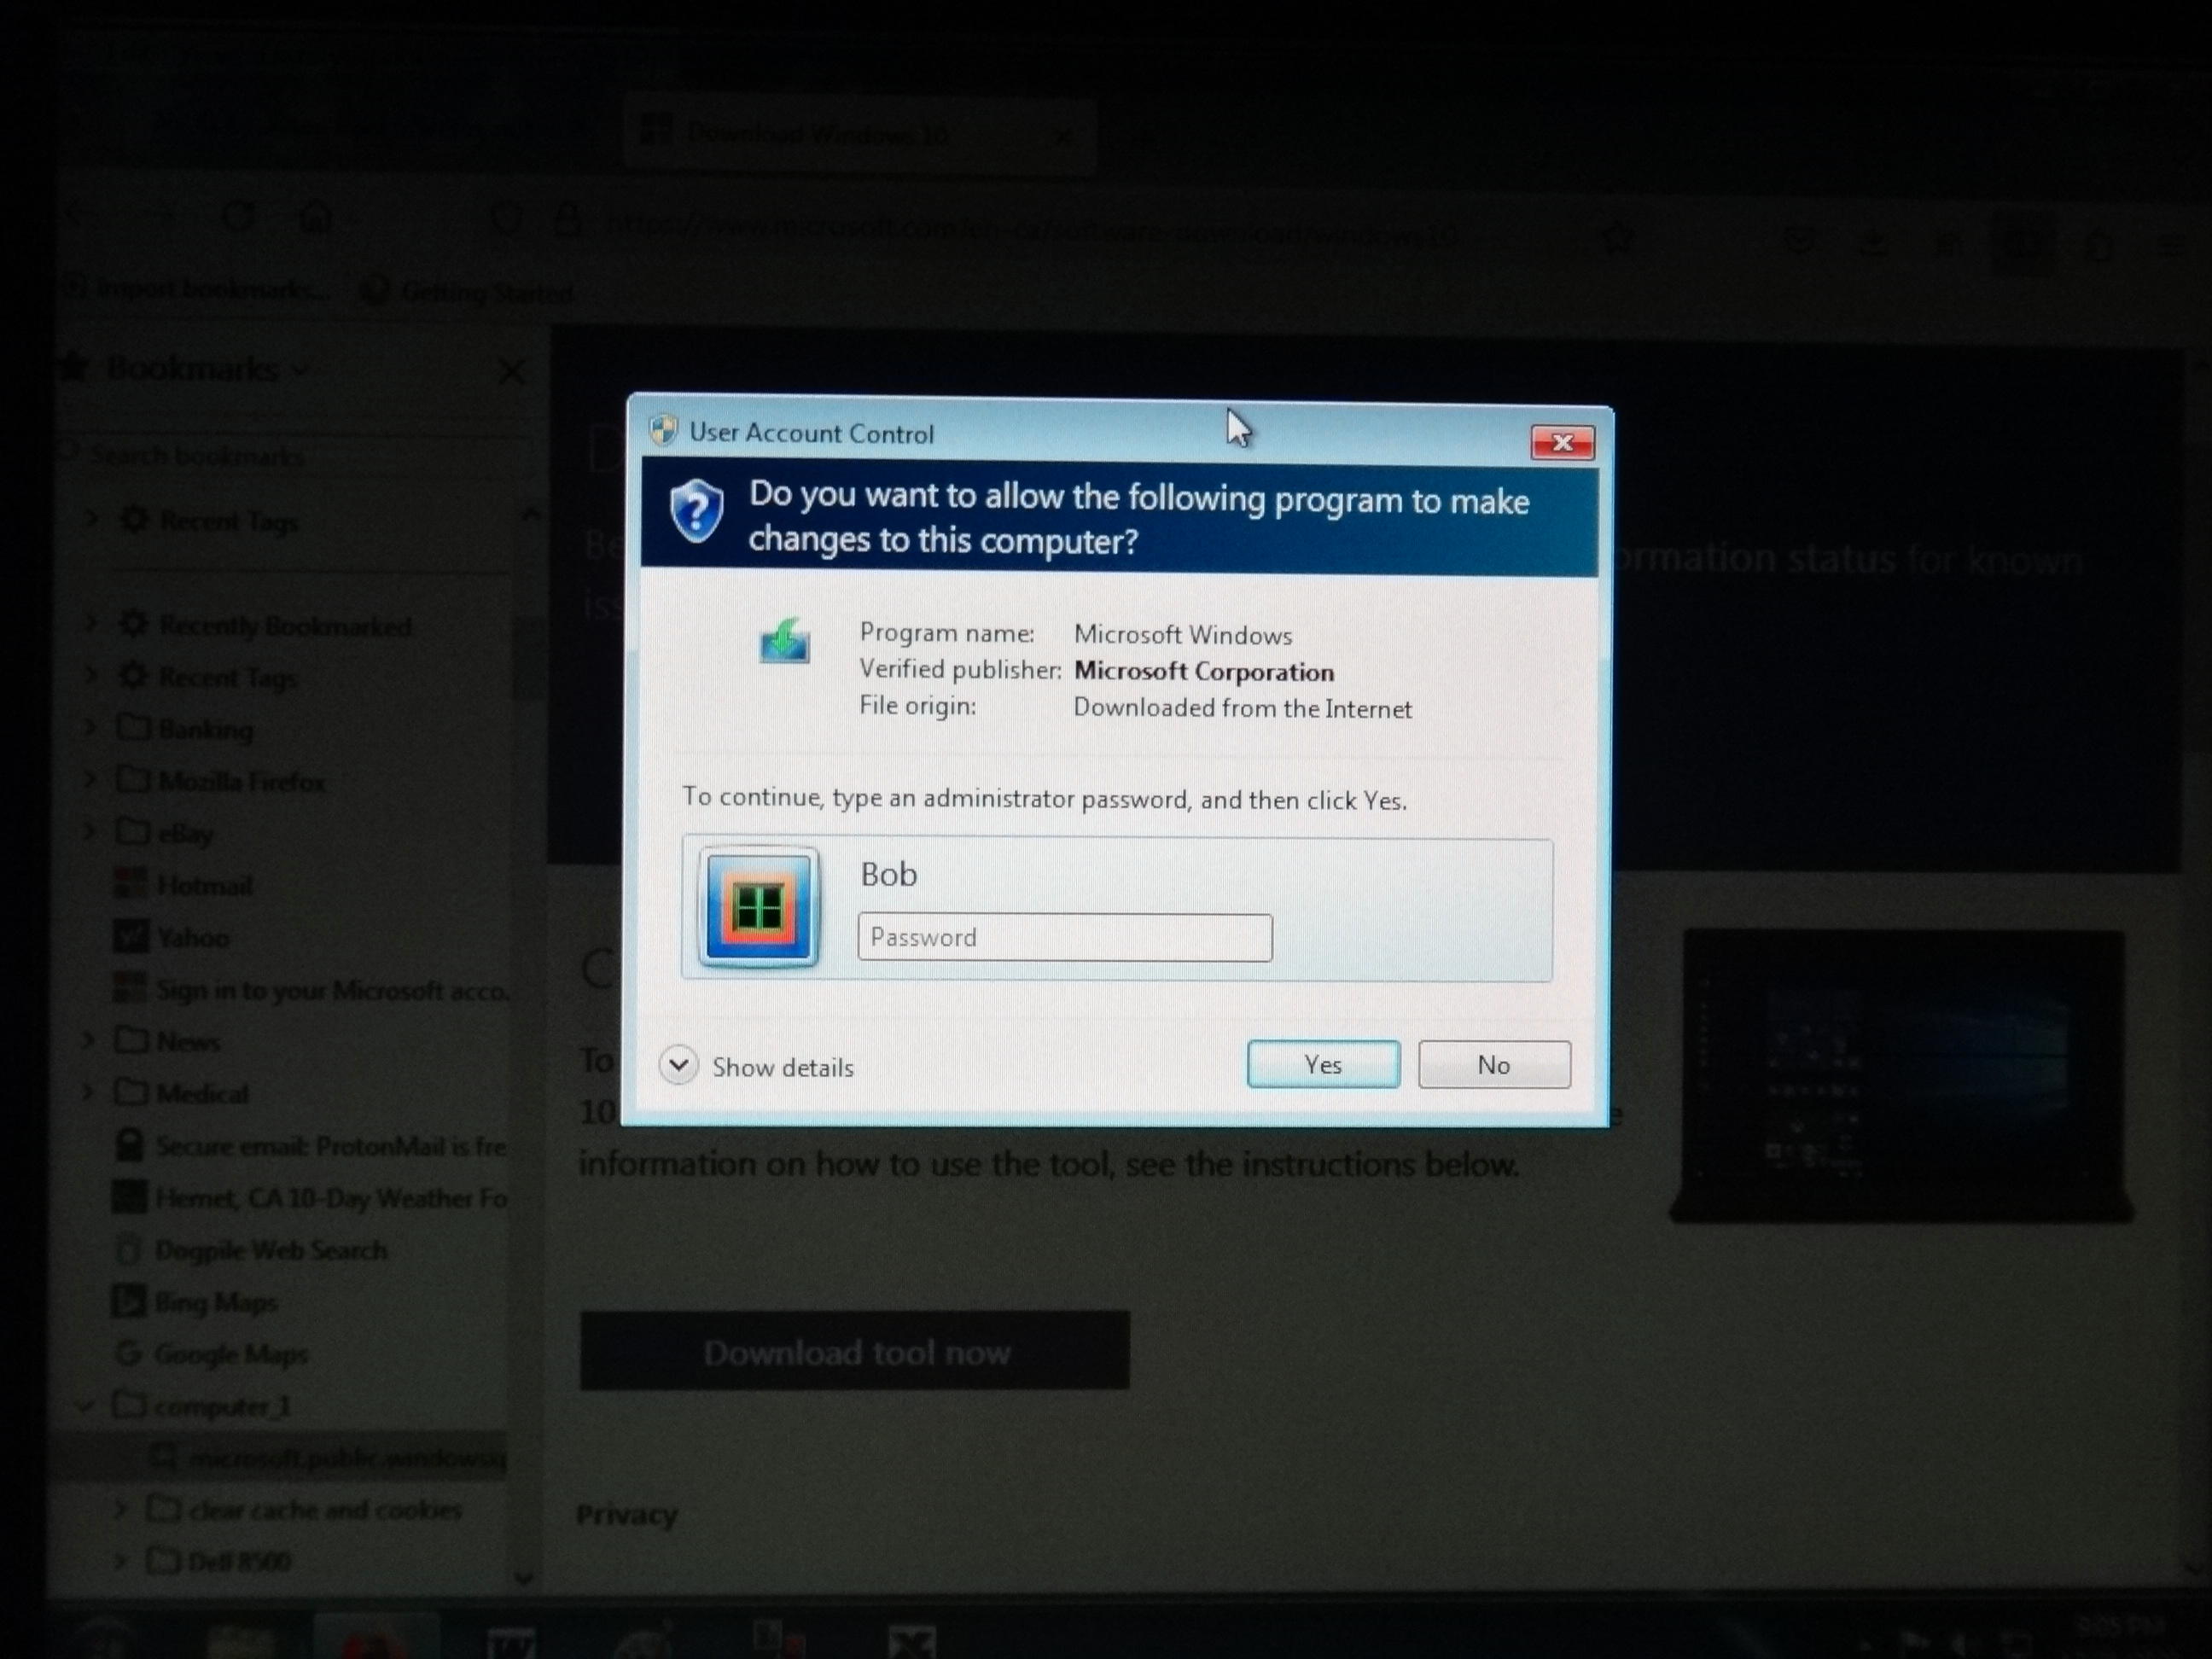Expand the eBay bookmarks folder

(x=91, y=832)
